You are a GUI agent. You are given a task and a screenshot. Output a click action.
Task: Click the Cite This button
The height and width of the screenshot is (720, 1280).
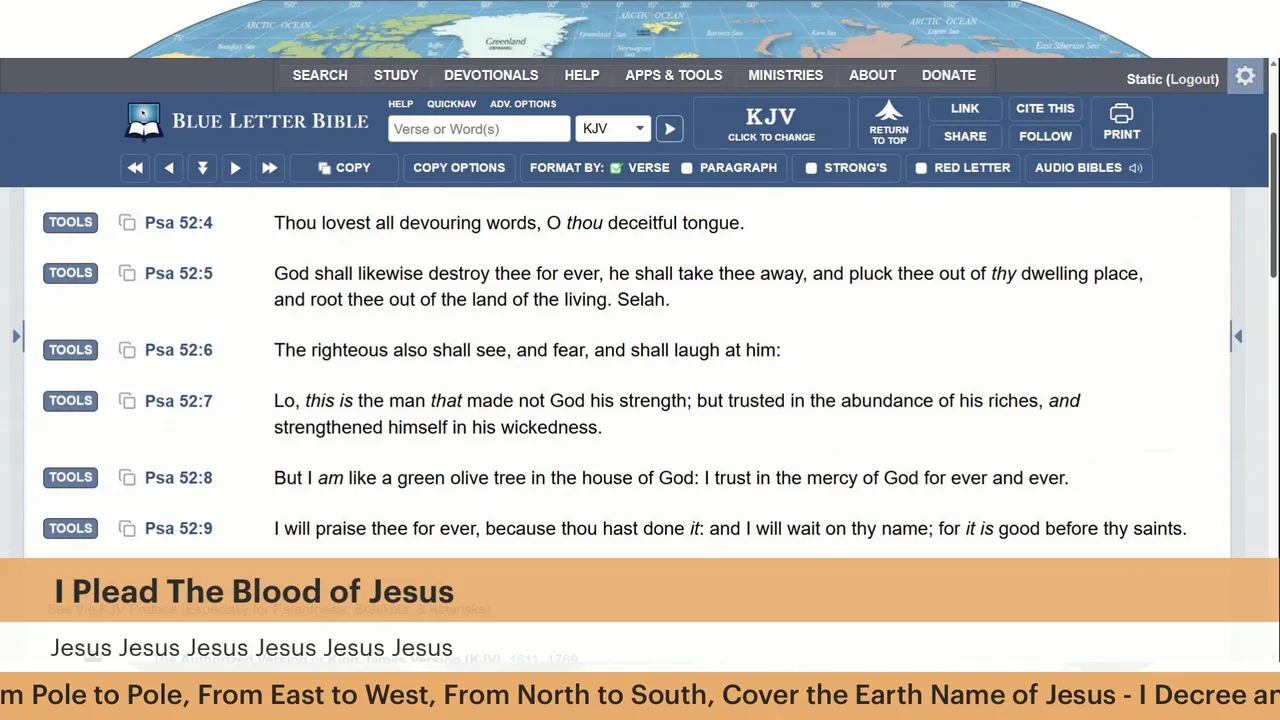pos(1045,108)
